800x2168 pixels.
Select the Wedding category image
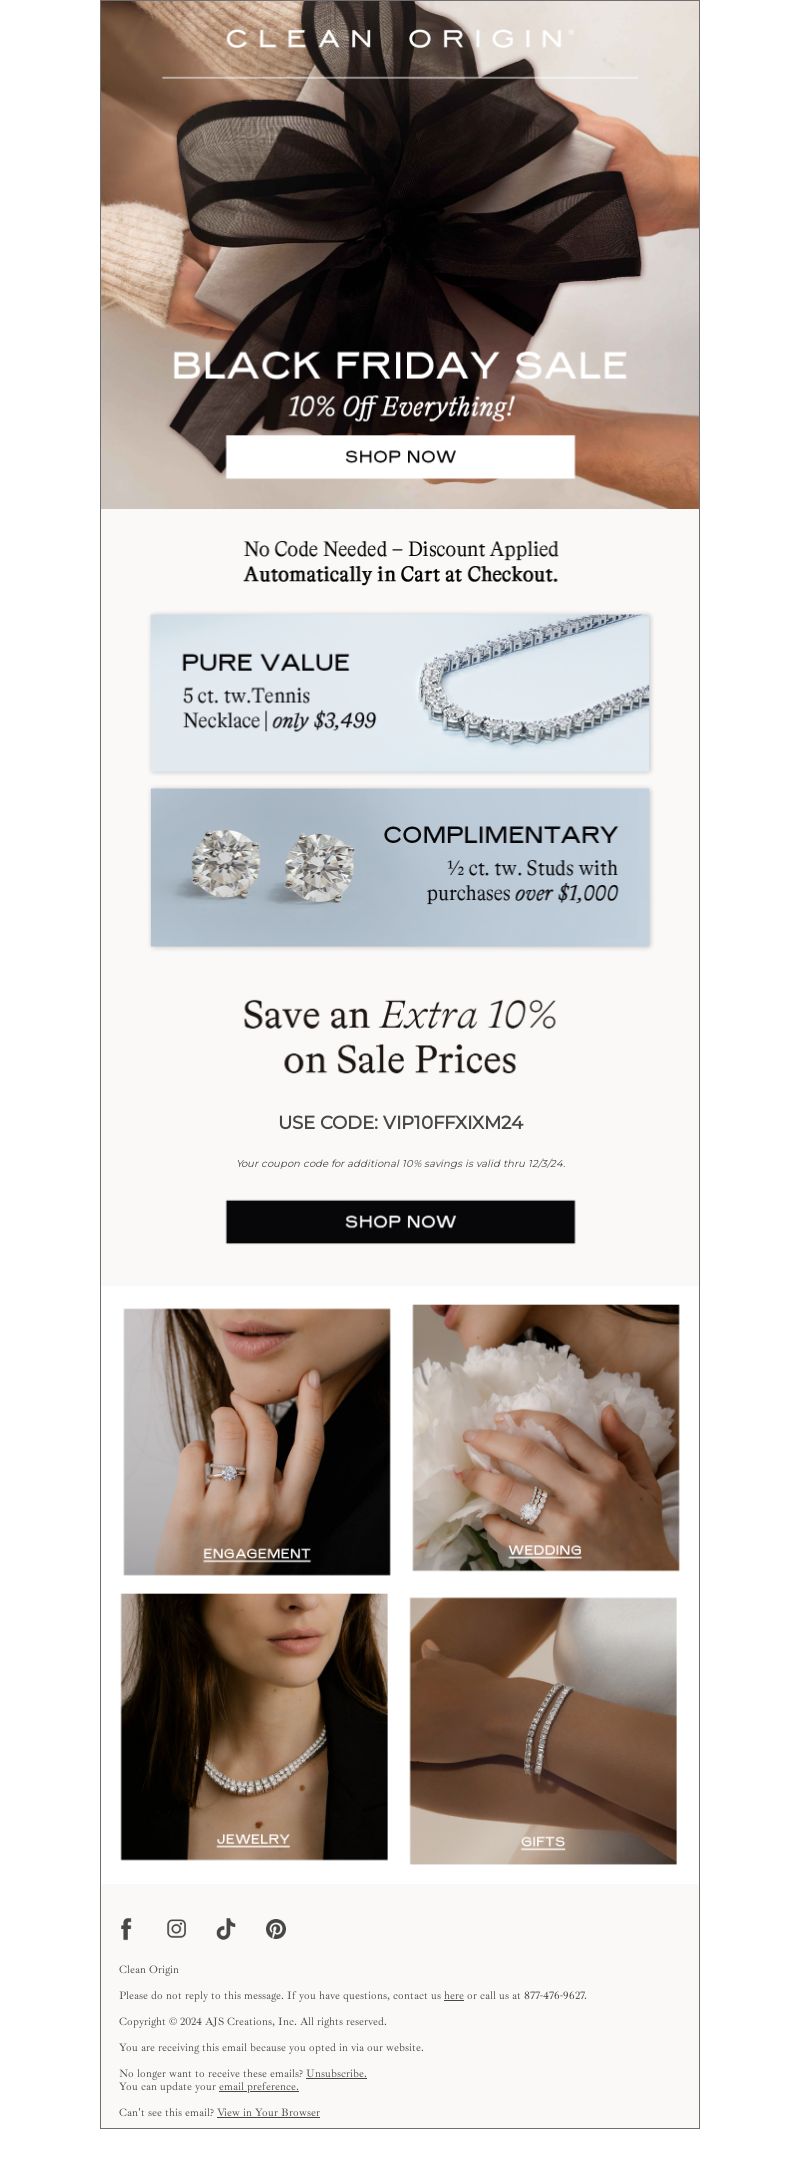[546, 1437]
